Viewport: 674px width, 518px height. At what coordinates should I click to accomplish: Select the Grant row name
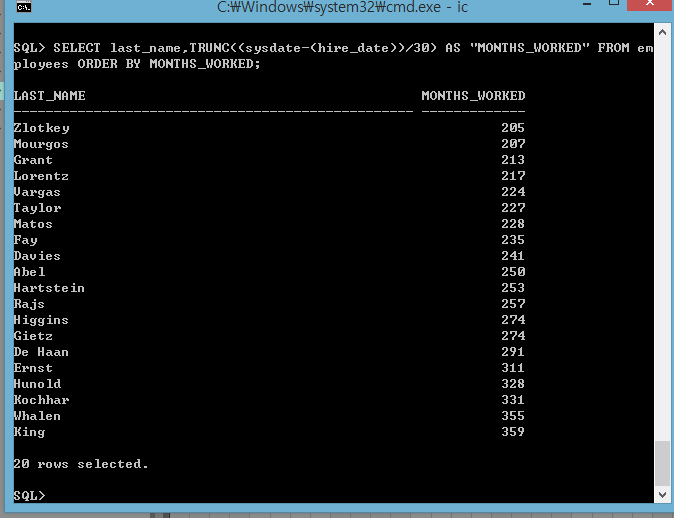click(x=33, y=160)
